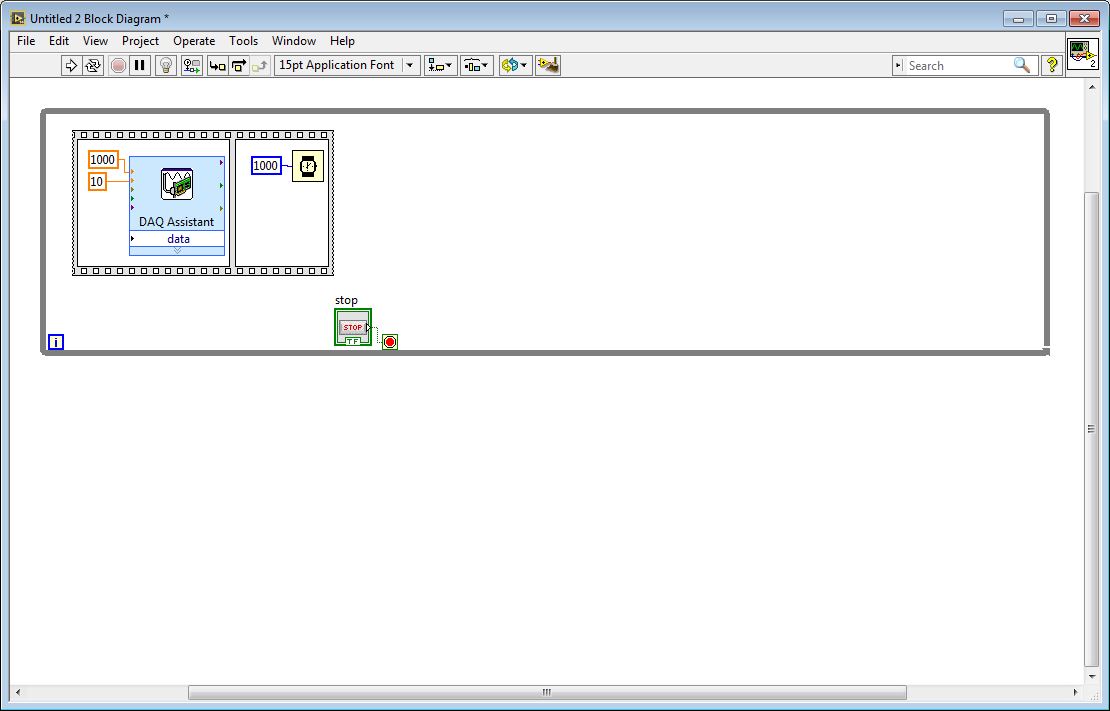Click scroll down arrow
Viewport: 1110px width, 711px height.
(x=1091, y=676)
